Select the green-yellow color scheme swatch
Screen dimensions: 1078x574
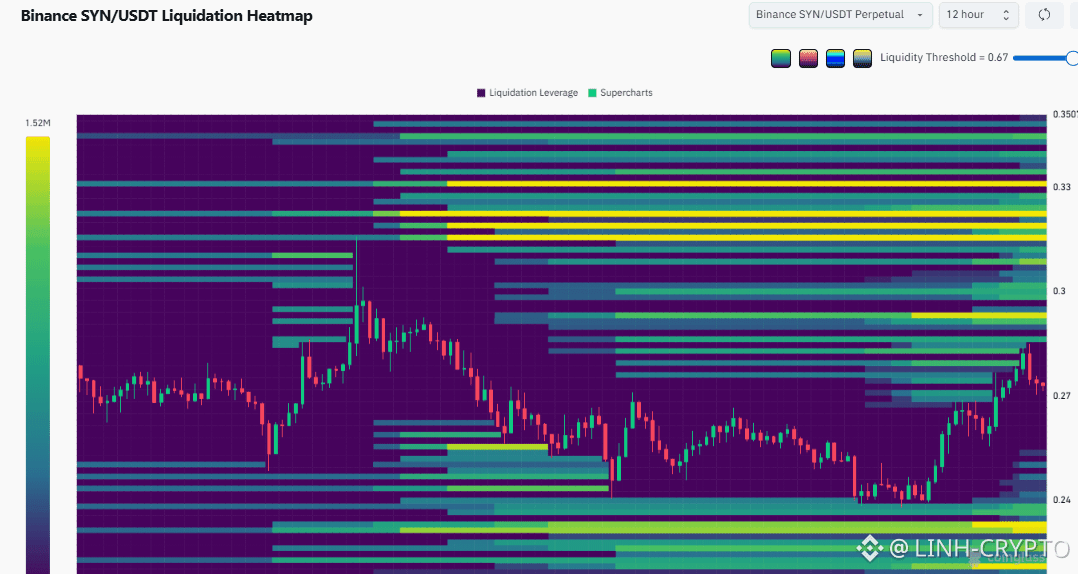780,58
